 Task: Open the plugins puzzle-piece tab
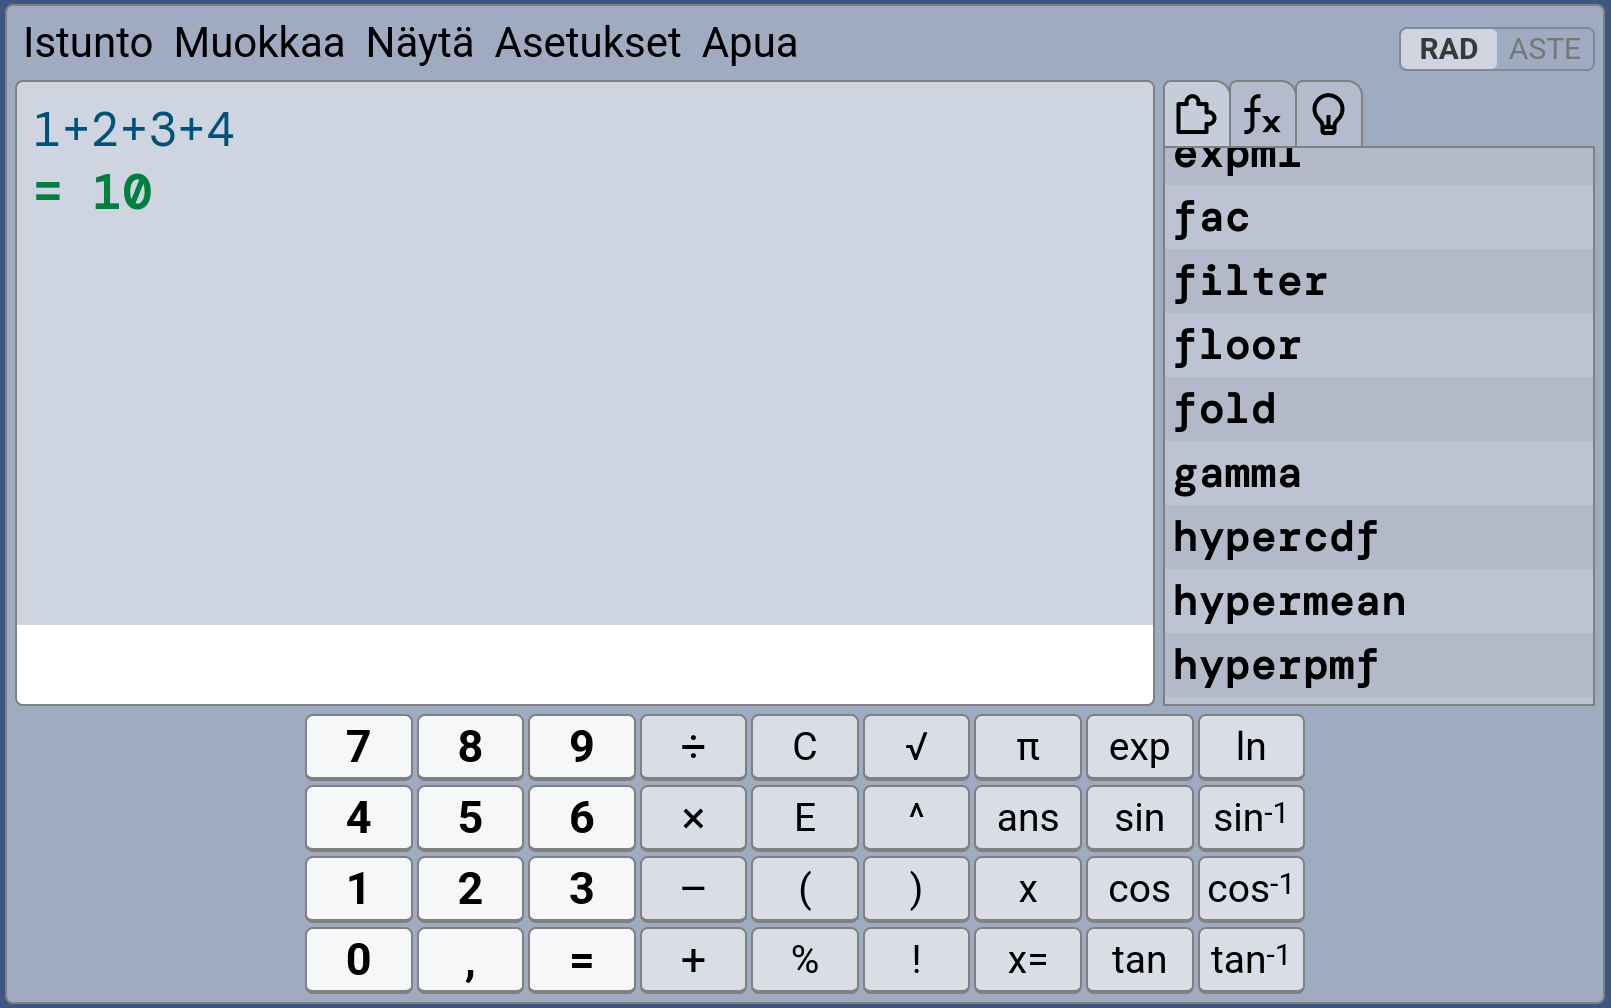pyautogui.click(x=1196, y=115)
